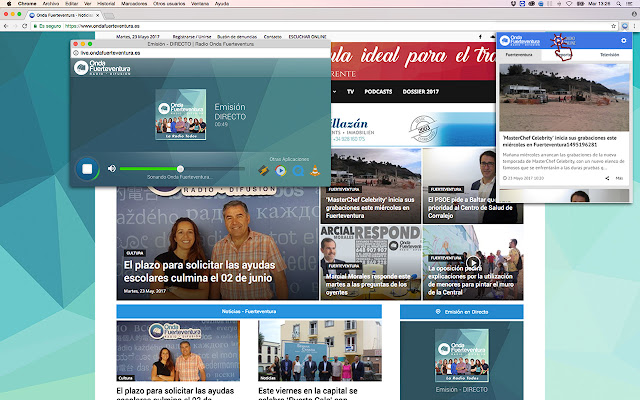Screen dimensions: 640x400
Task: Open a new tab with the tab button
Action: [x=109, y=16]
